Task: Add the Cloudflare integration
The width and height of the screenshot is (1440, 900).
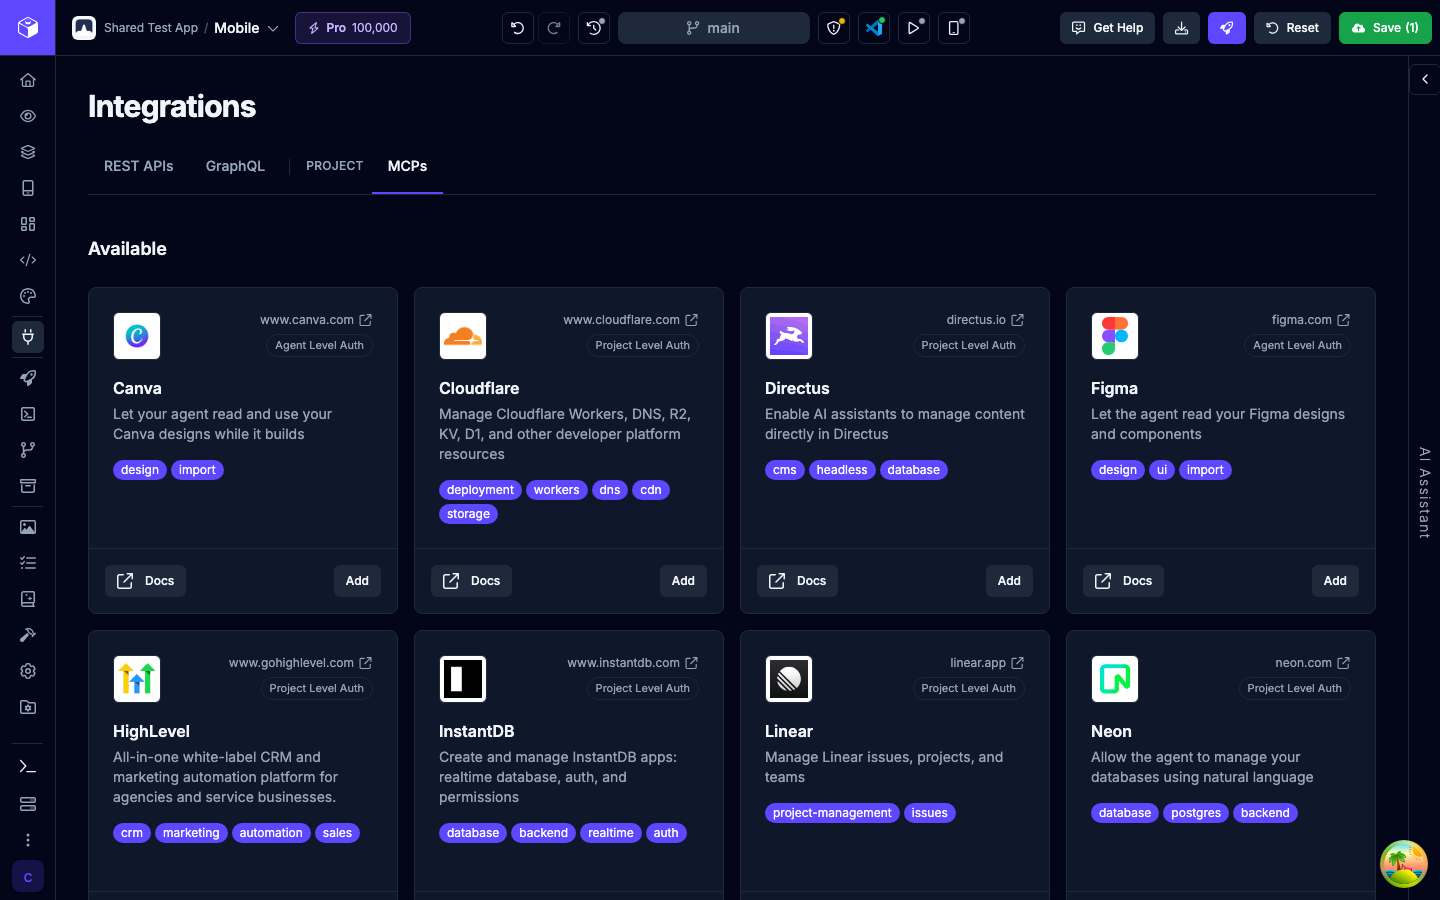Action: pos(683,581)
